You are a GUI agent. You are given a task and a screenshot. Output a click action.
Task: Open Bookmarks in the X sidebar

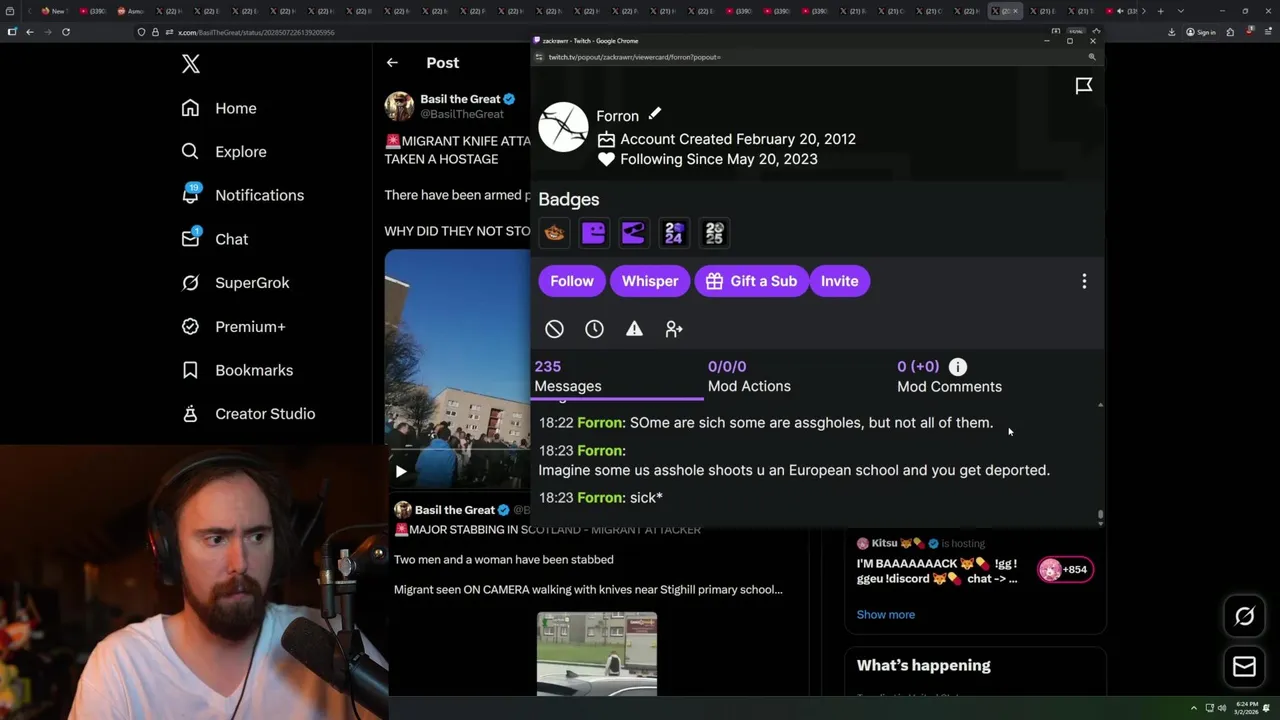pos(237,370)
